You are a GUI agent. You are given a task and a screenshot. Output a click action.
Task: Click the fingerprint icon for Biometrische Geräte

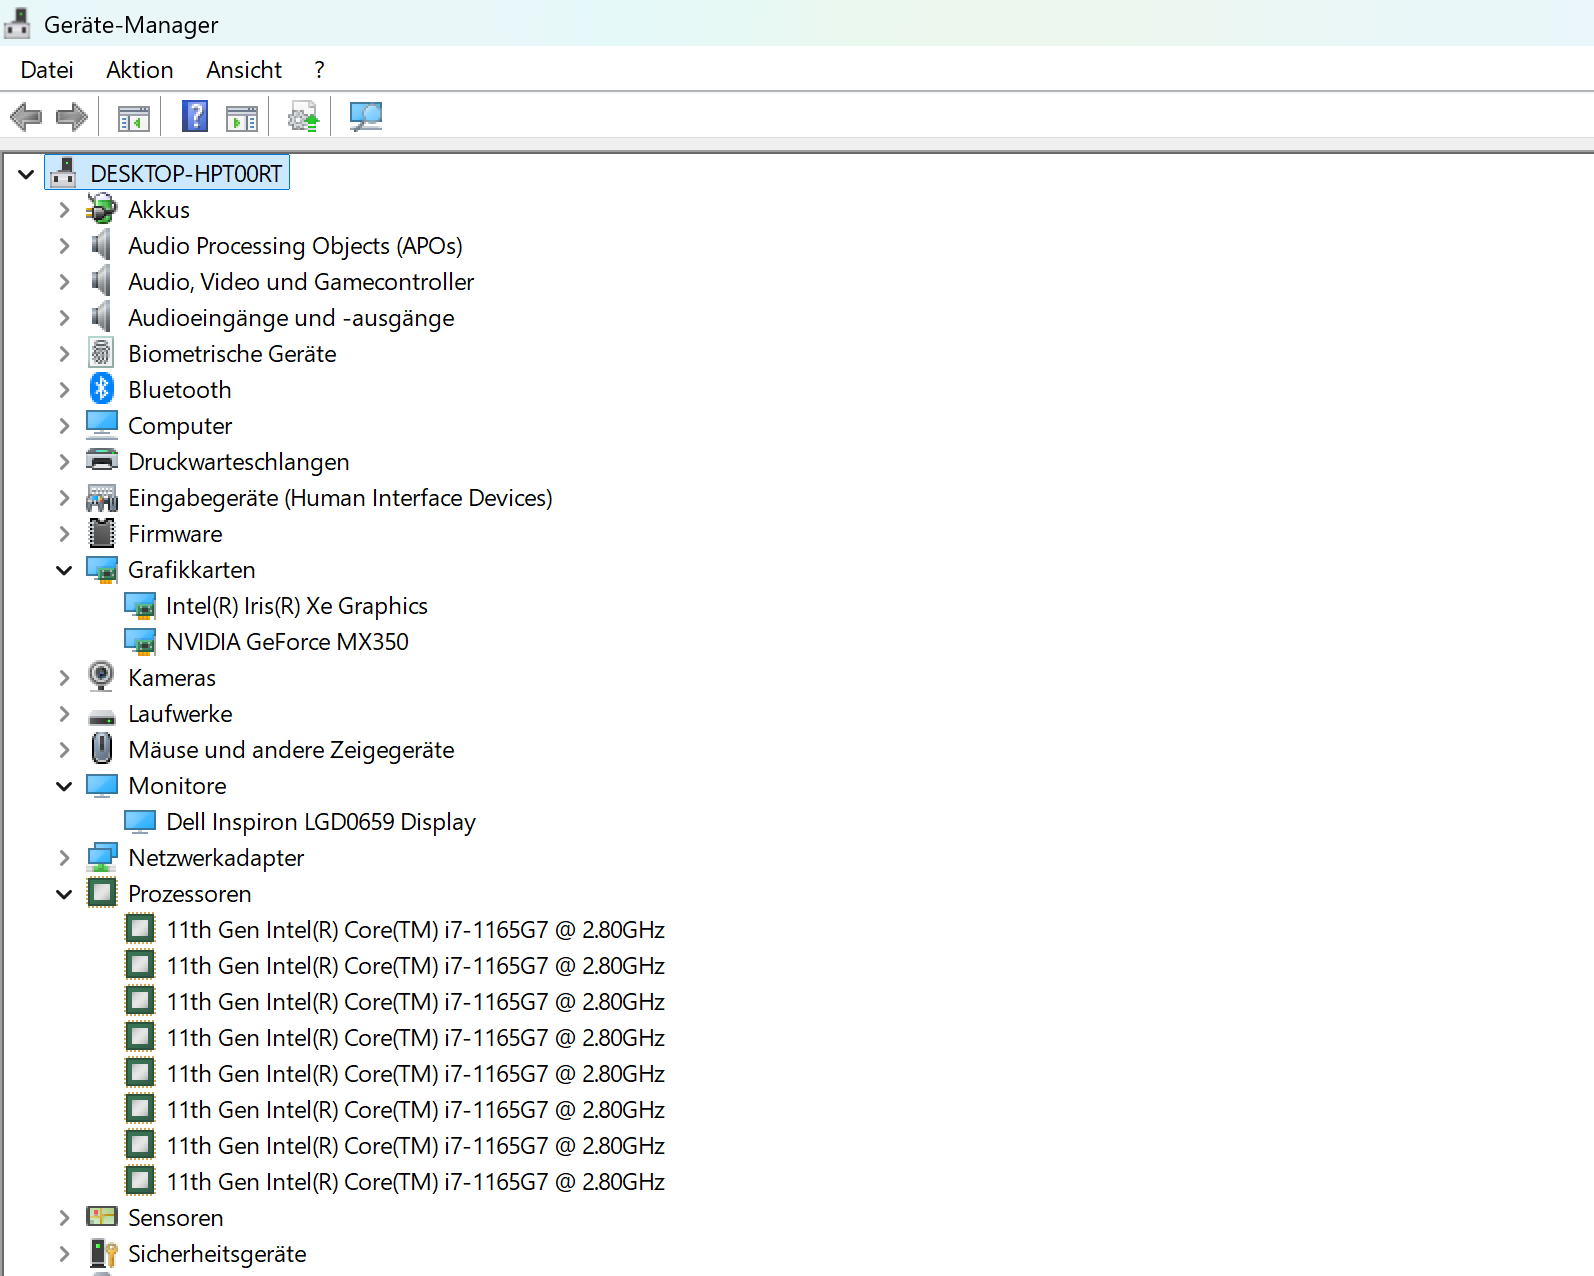click(101, 353)
